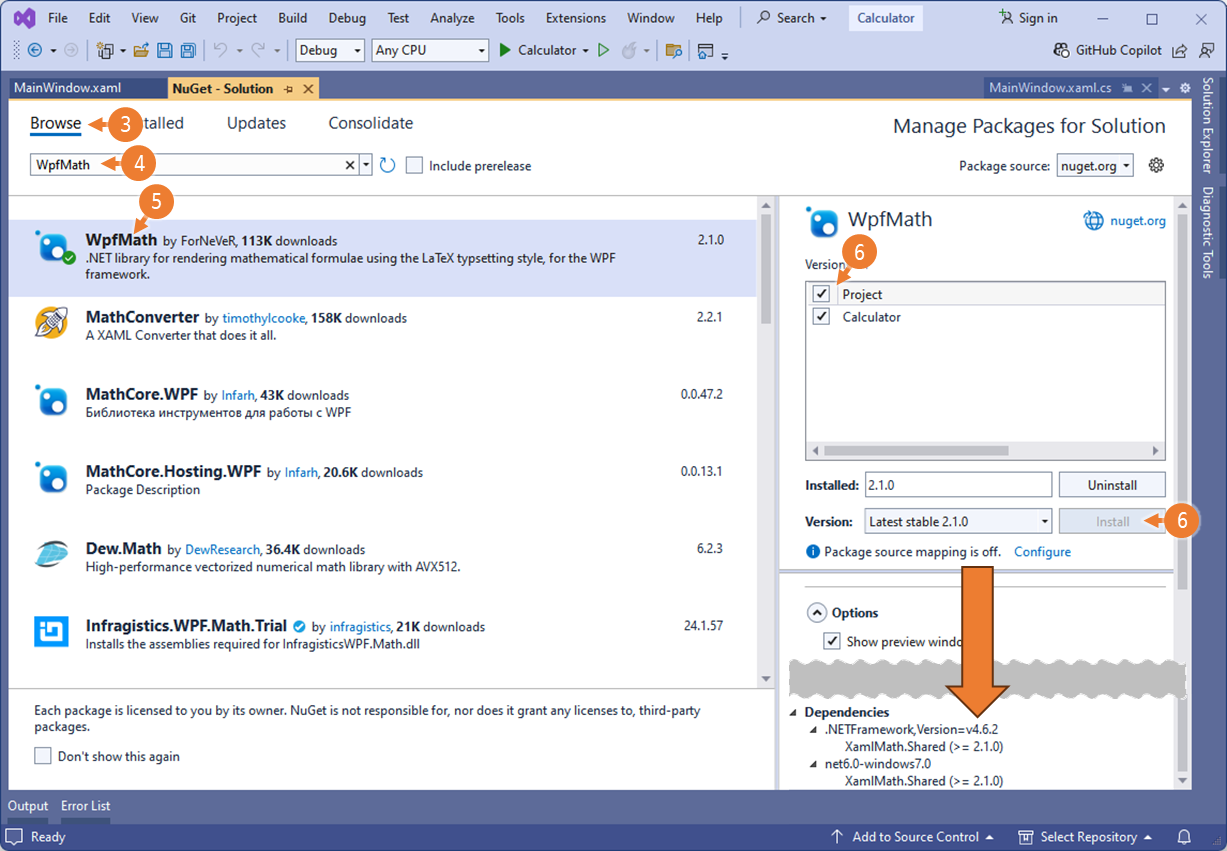The image size is (1227, 851).
Task: Switch to the Consolidate tab
Action: click(371, 123)
